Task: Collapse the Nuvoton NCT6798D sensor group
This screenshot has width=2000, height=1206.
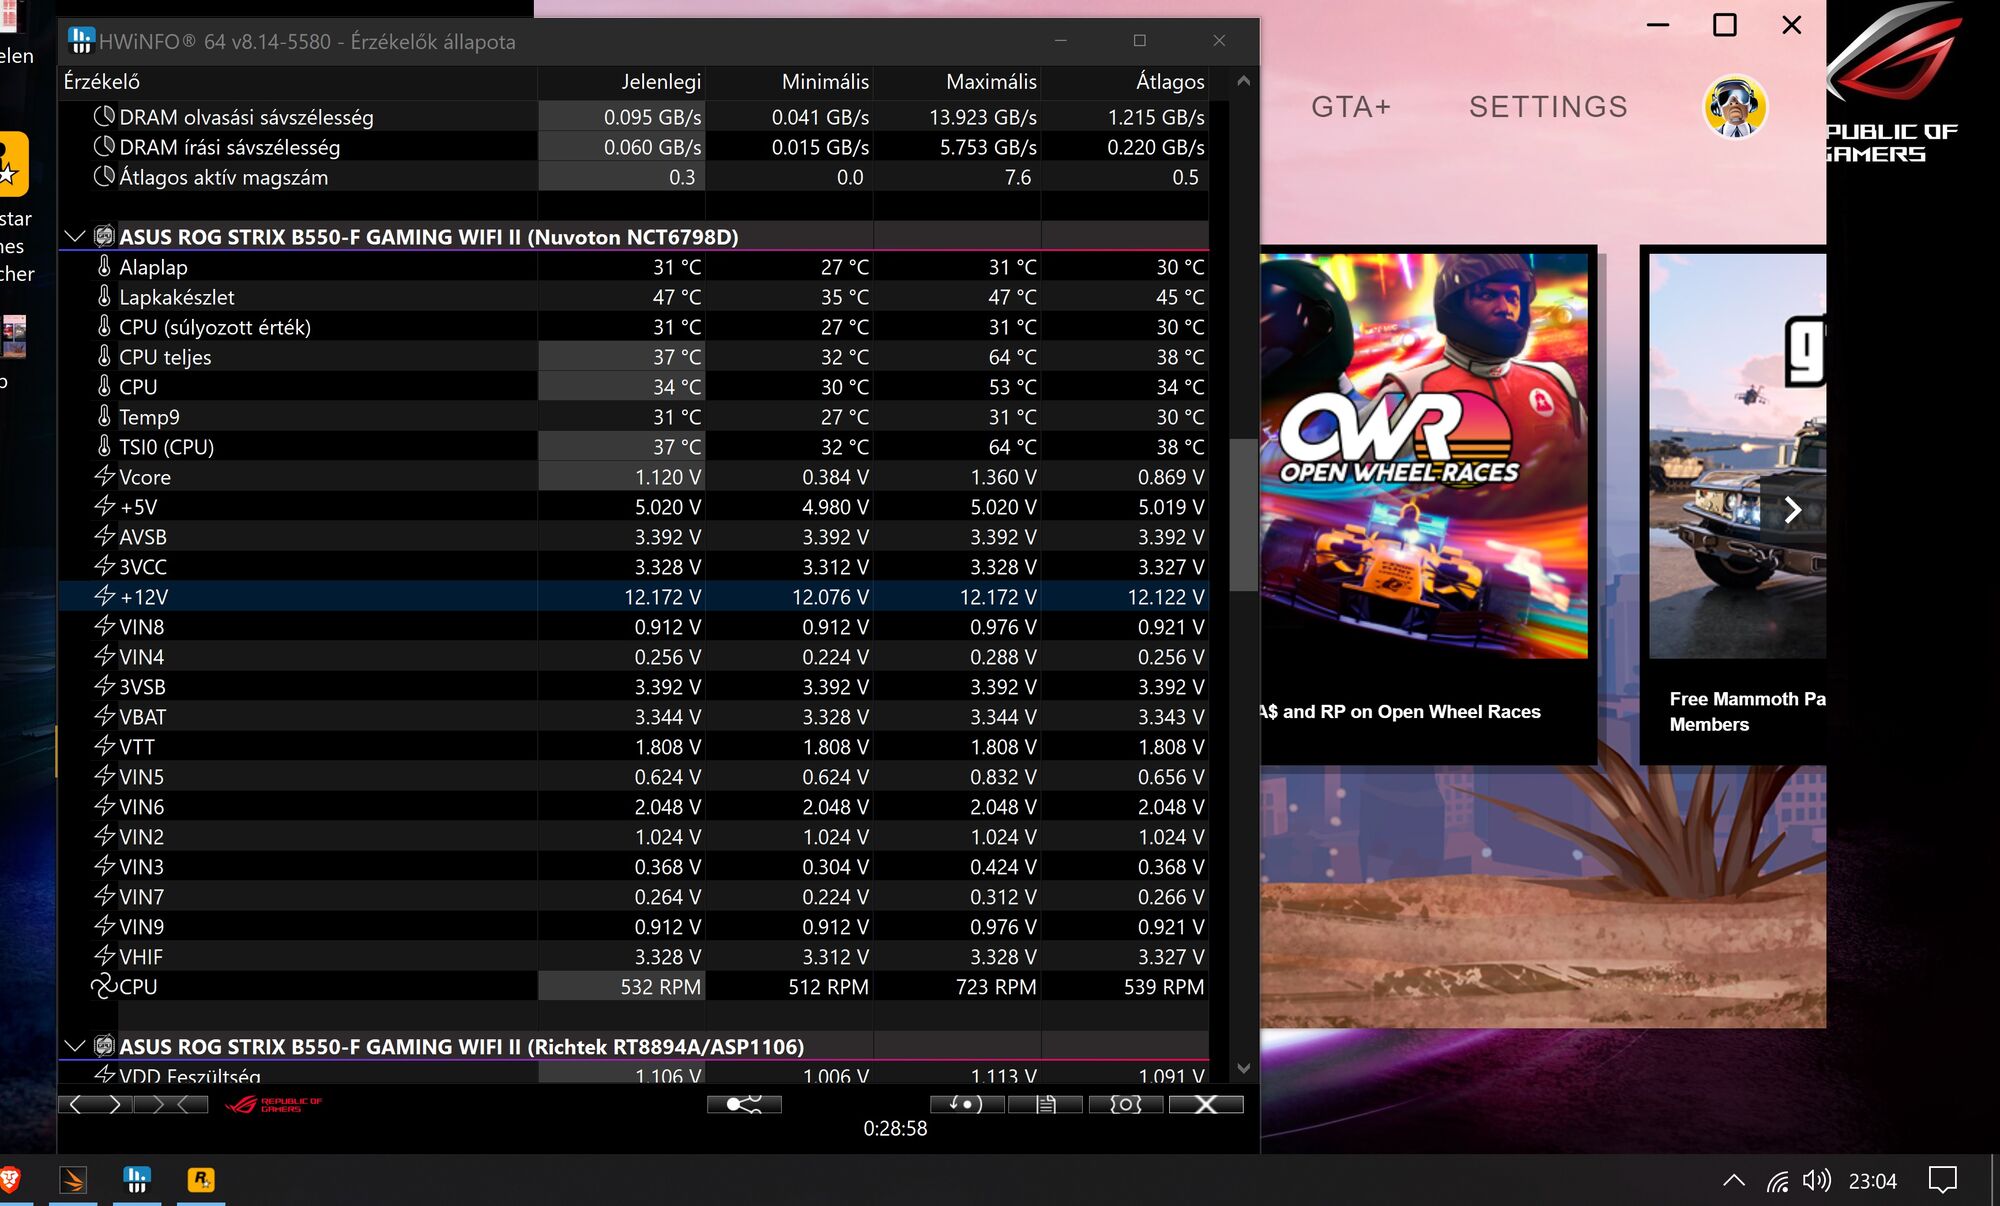Action: click(74, 237)
